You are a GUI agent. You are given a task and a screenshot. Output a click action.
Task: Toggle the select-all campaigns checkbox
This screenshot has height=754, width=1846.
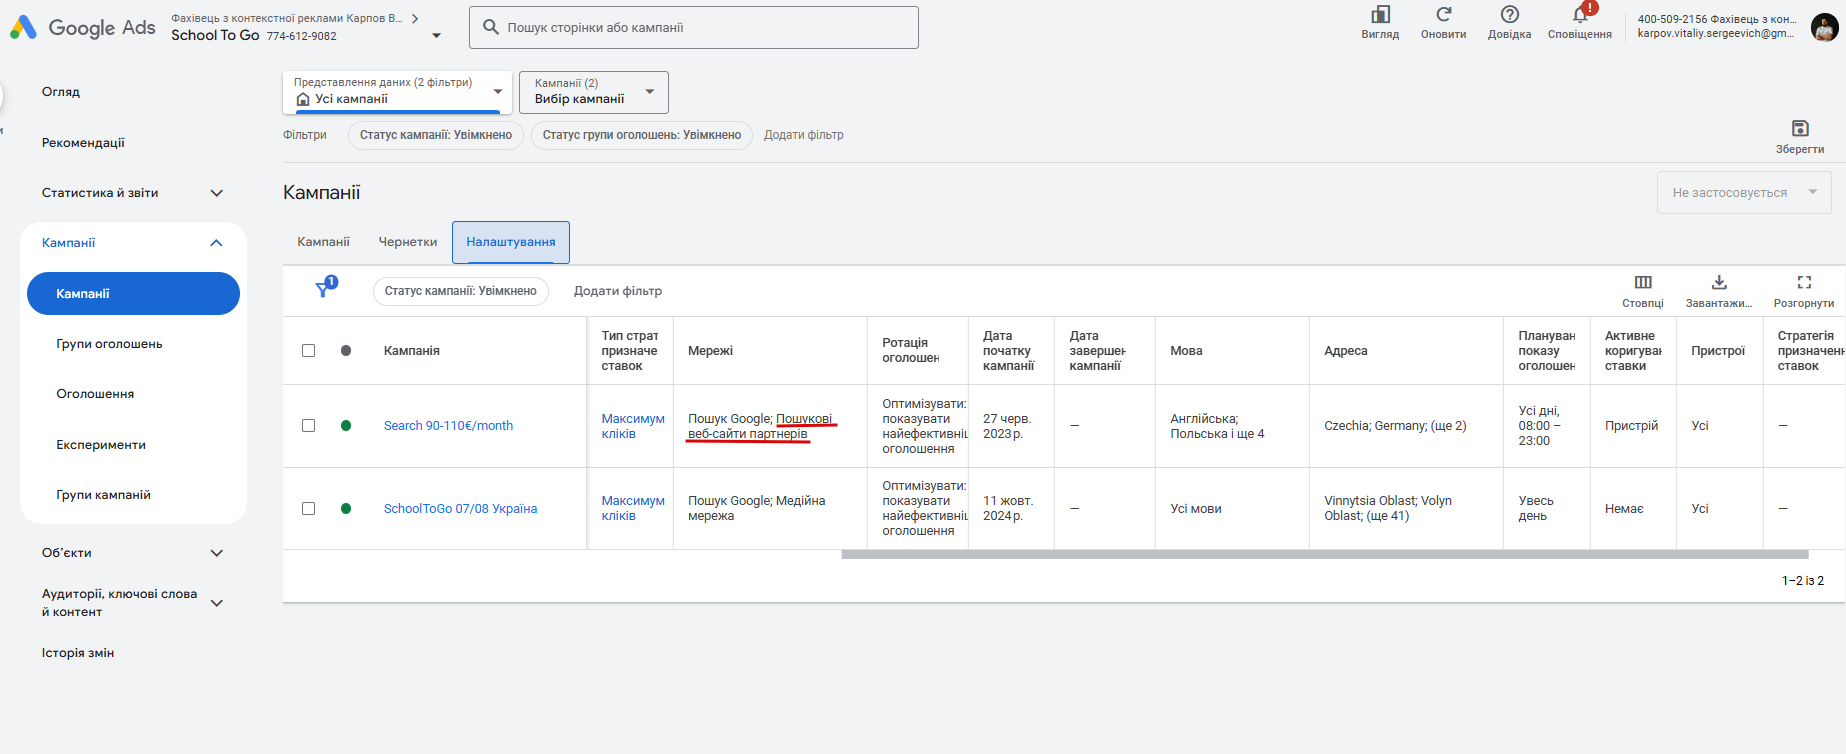tap(308, 351)
